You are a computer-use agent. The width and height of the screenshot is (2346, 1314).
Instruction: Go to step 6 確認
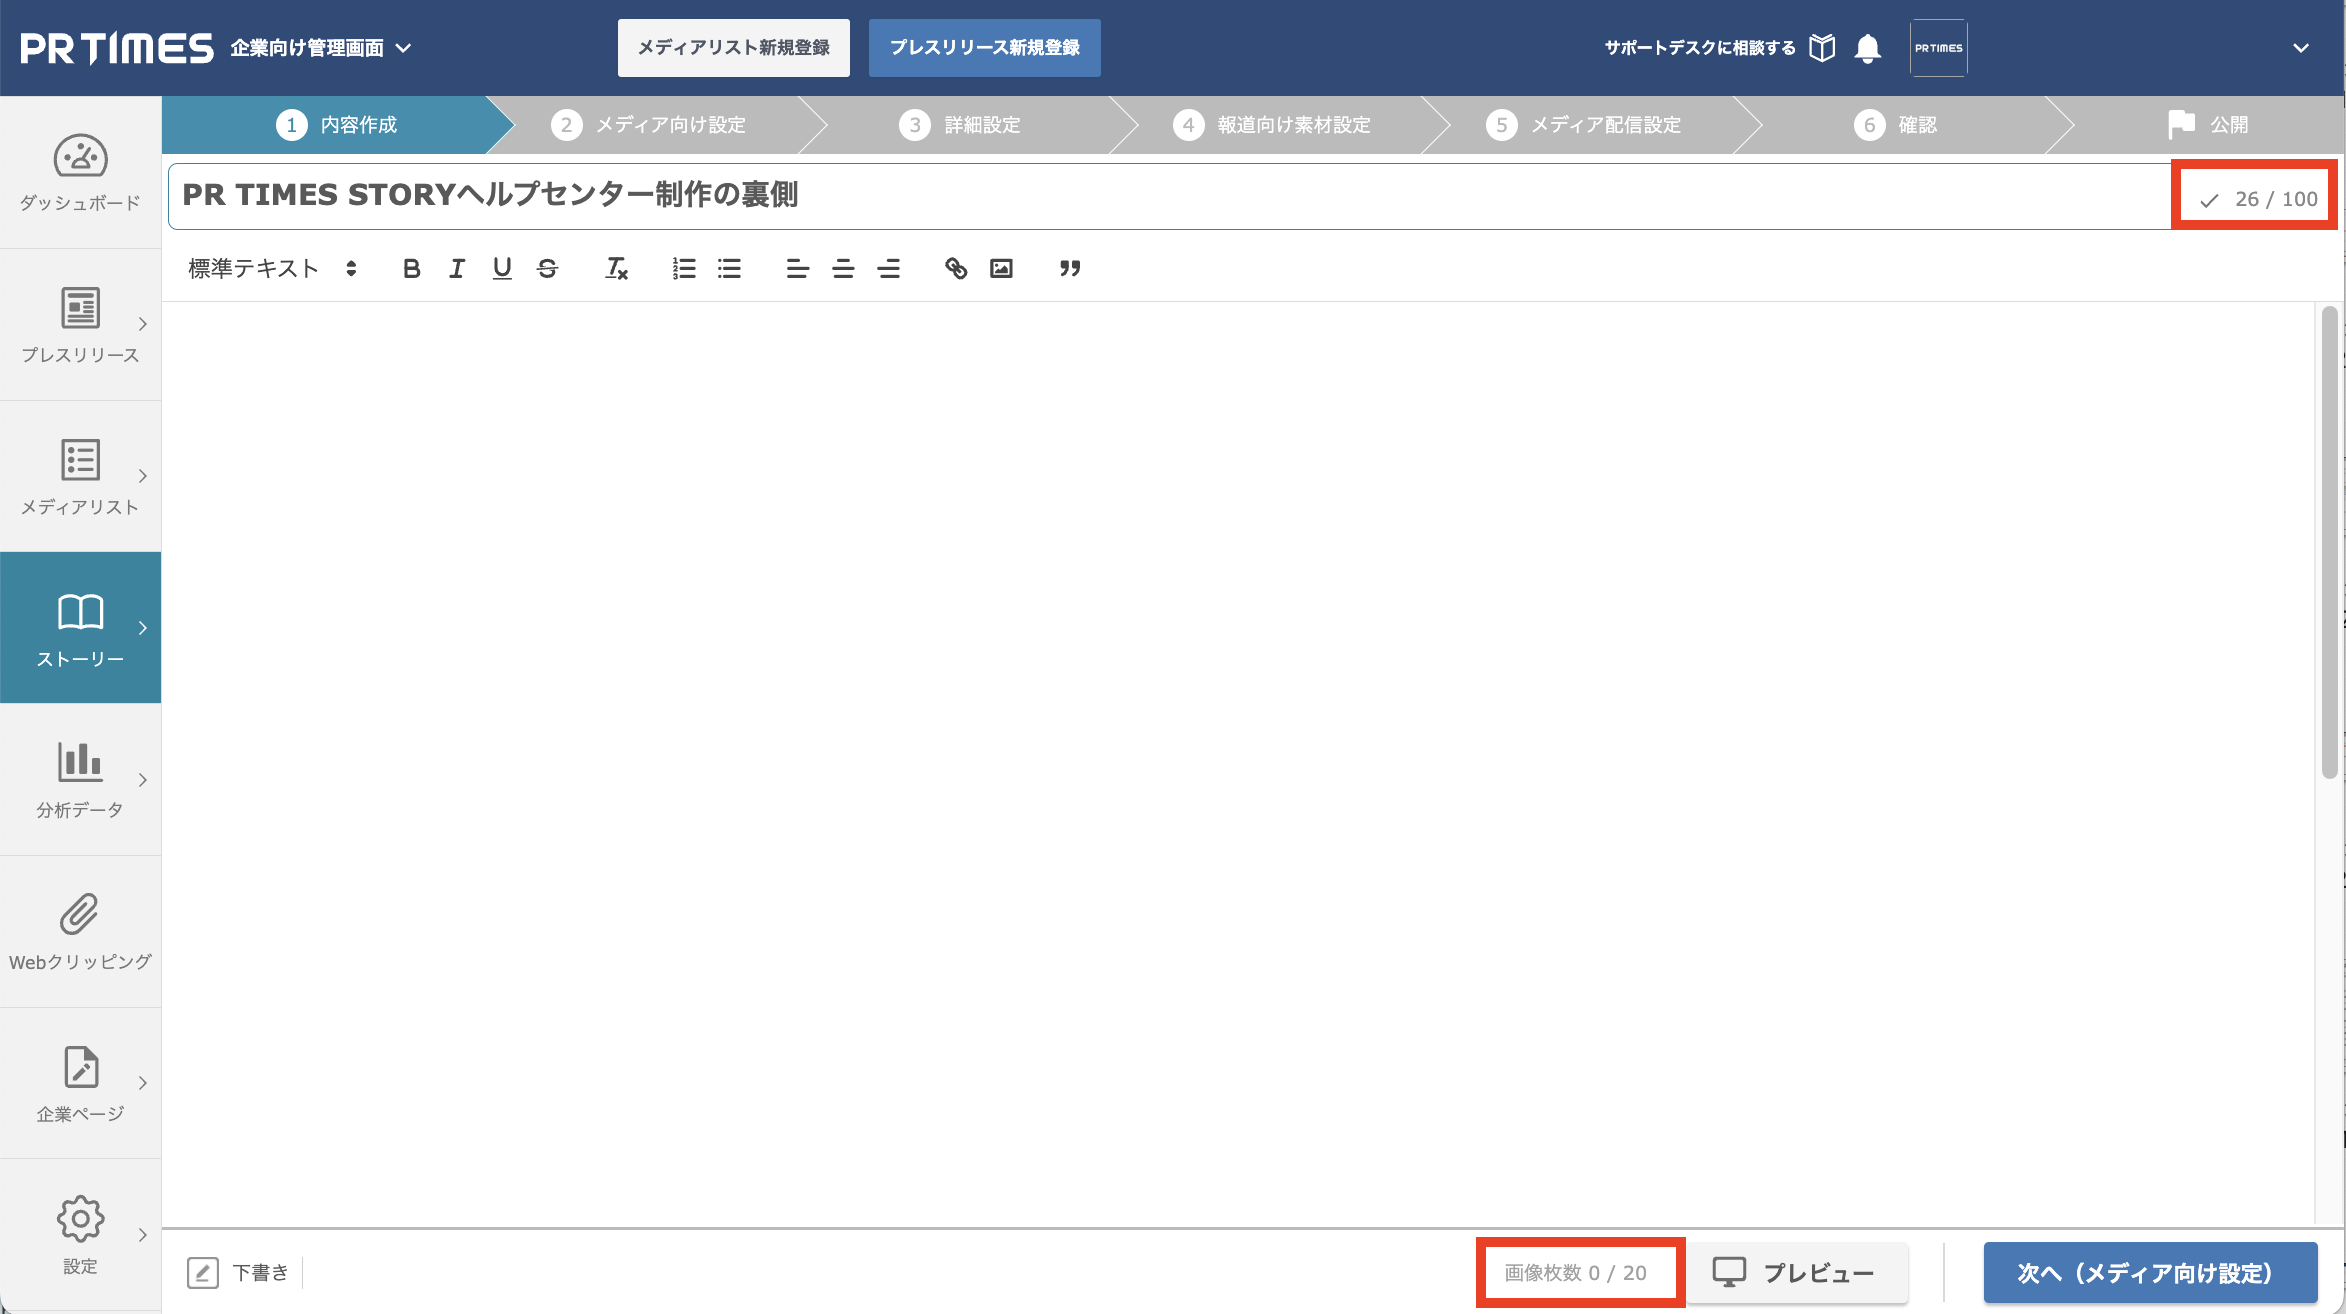[1896, 125]
